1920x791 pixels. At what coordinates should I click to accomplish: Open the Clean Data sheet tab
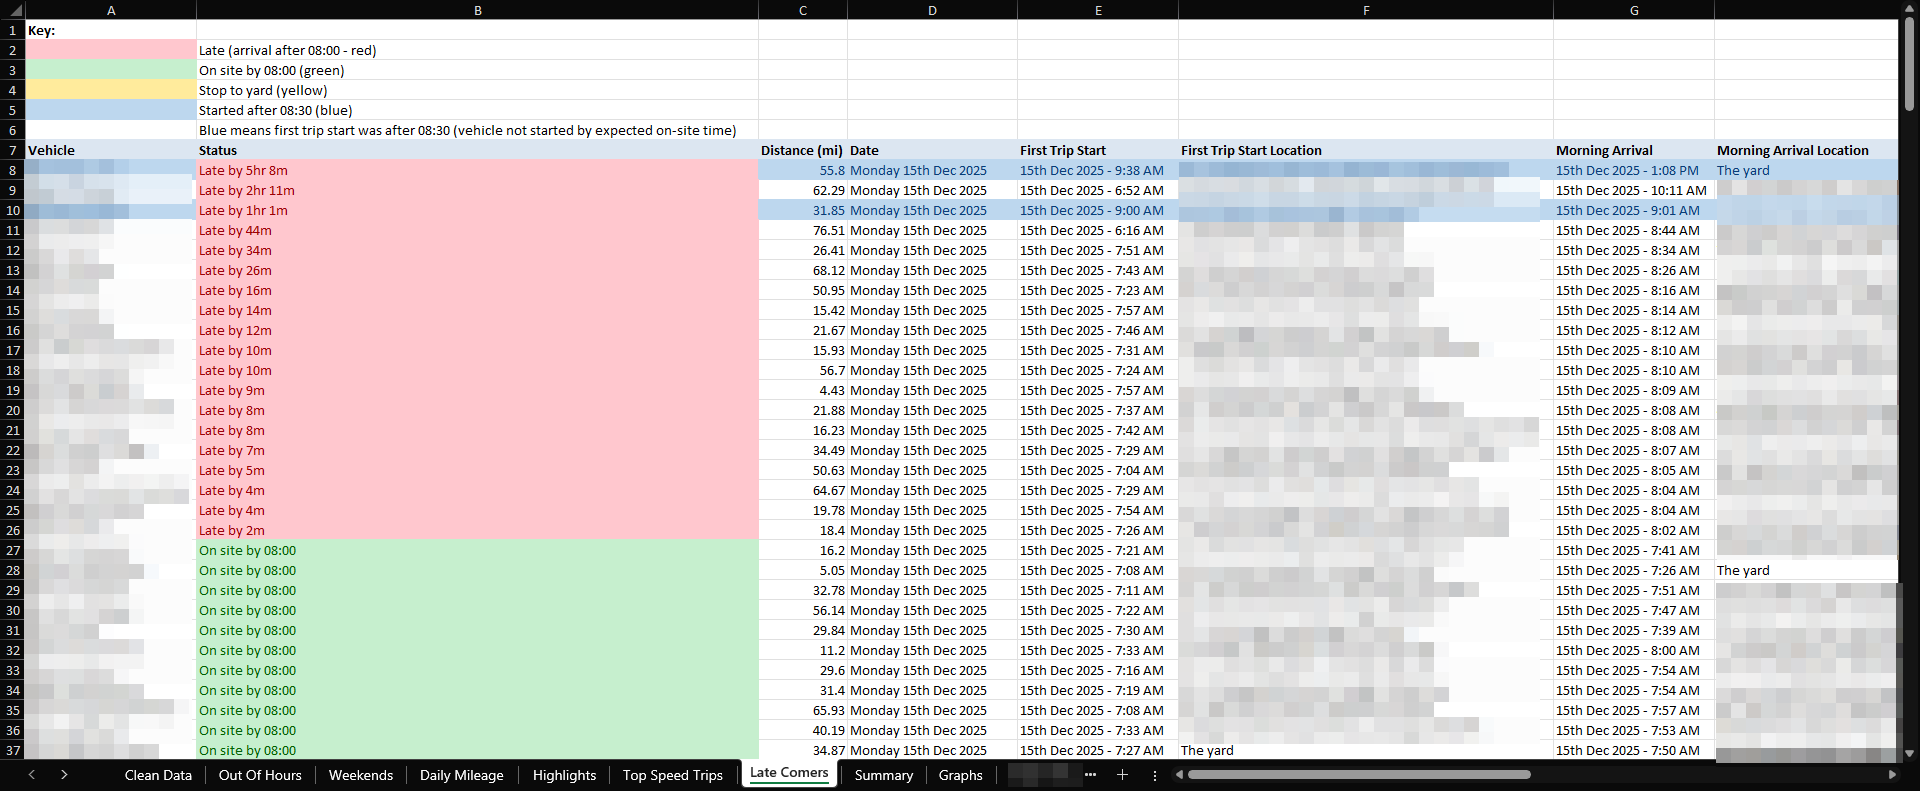[x=158, y=775]
